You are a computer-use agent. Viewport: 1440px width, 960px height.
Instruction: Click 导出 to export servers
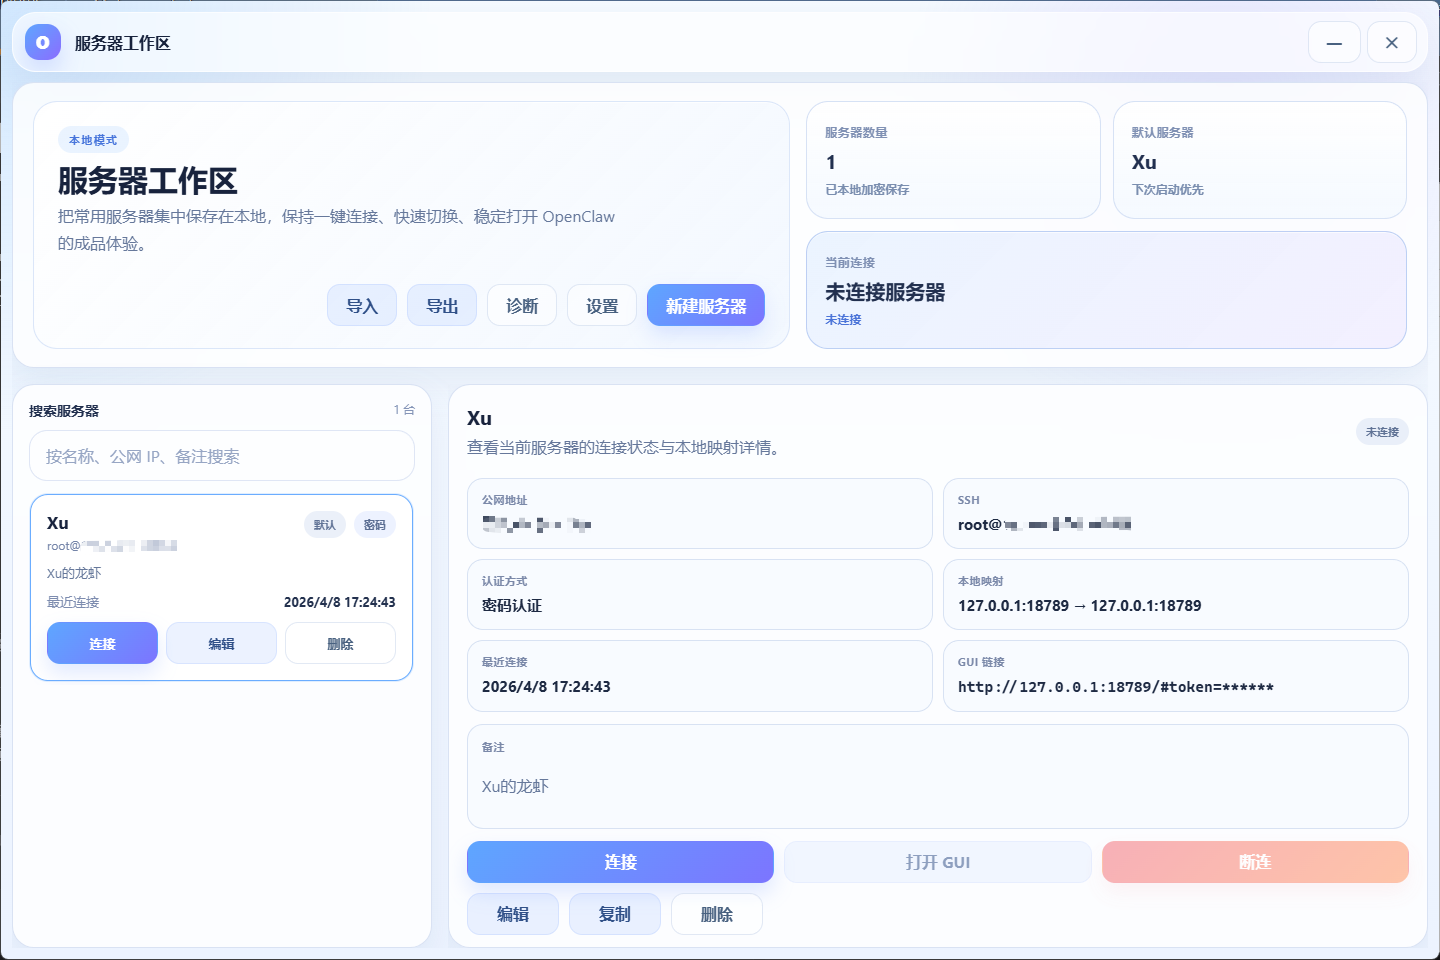click(x=442, y=305)
